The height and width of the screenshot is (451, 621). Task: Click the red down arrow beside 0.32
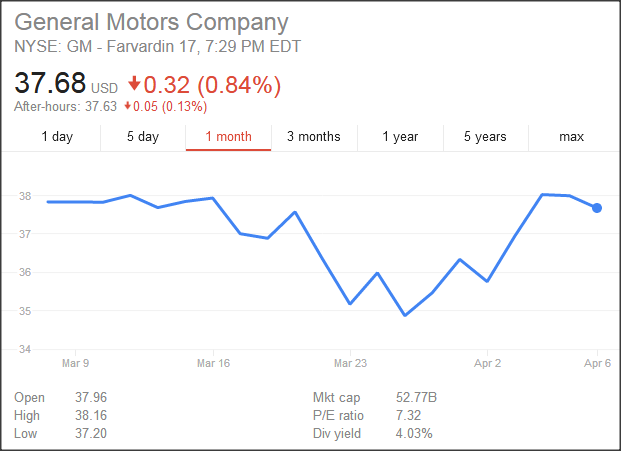point(135,86)
